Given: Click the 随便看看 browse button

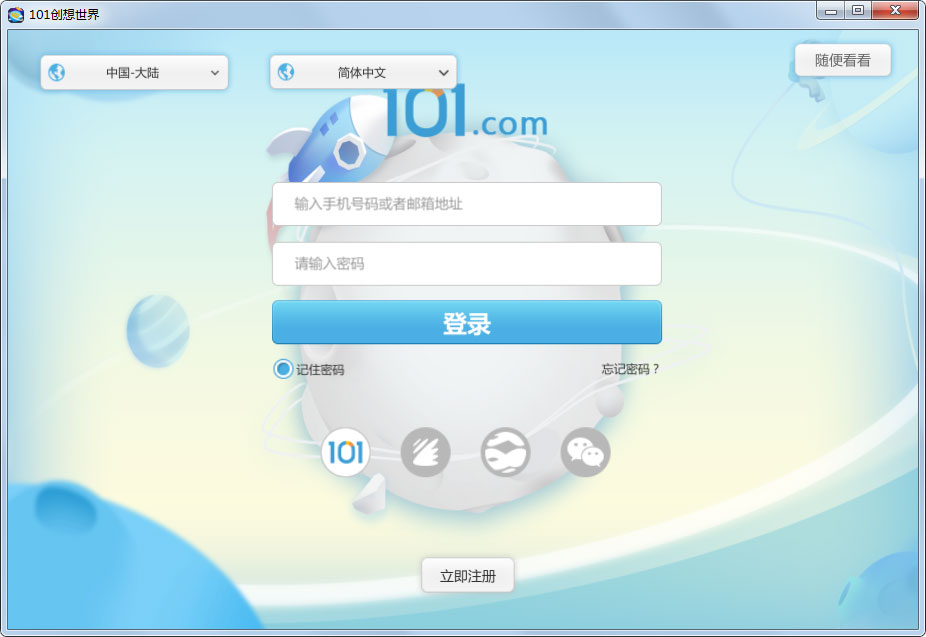Looking at the screenshot, I should pos(843,60).
